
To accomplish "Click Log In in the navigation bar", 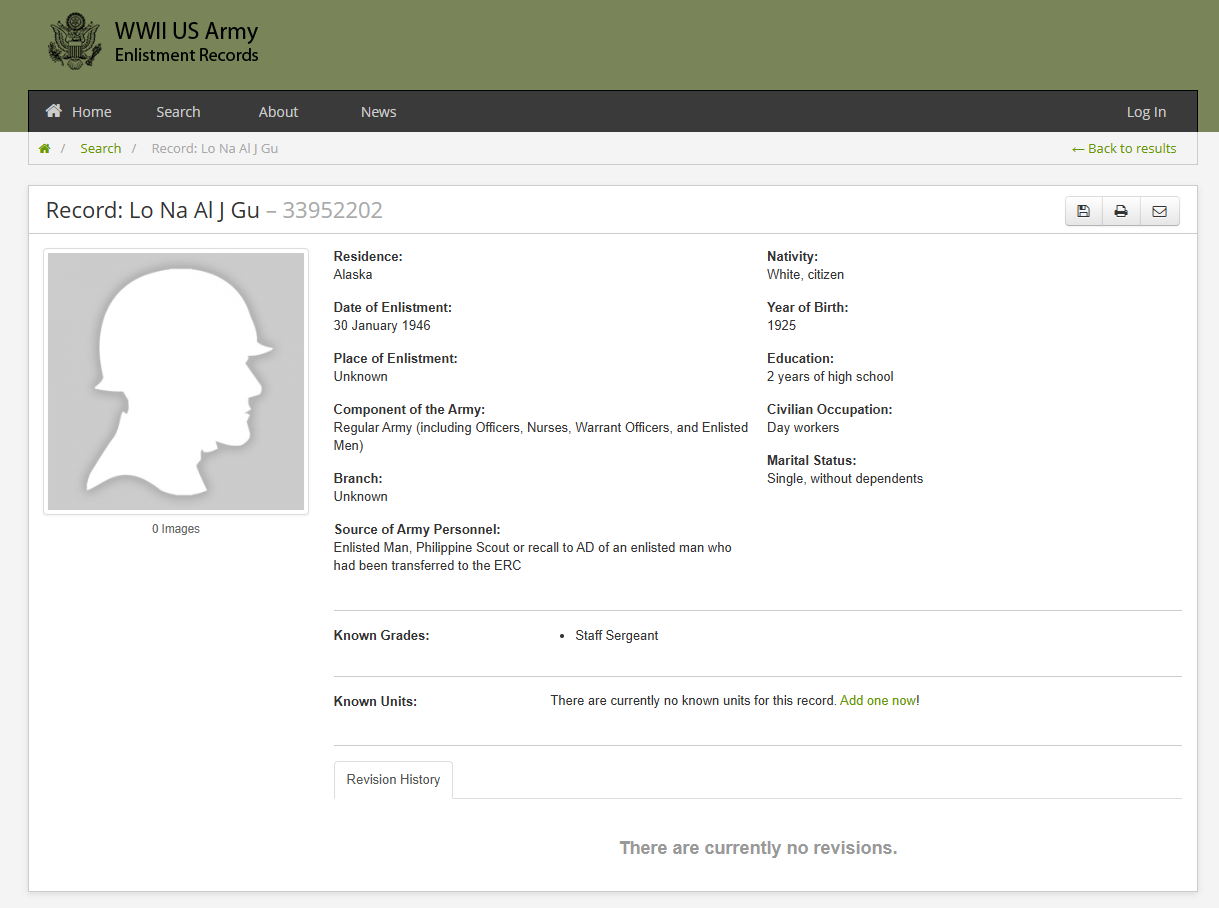I will click(1146, 112).
